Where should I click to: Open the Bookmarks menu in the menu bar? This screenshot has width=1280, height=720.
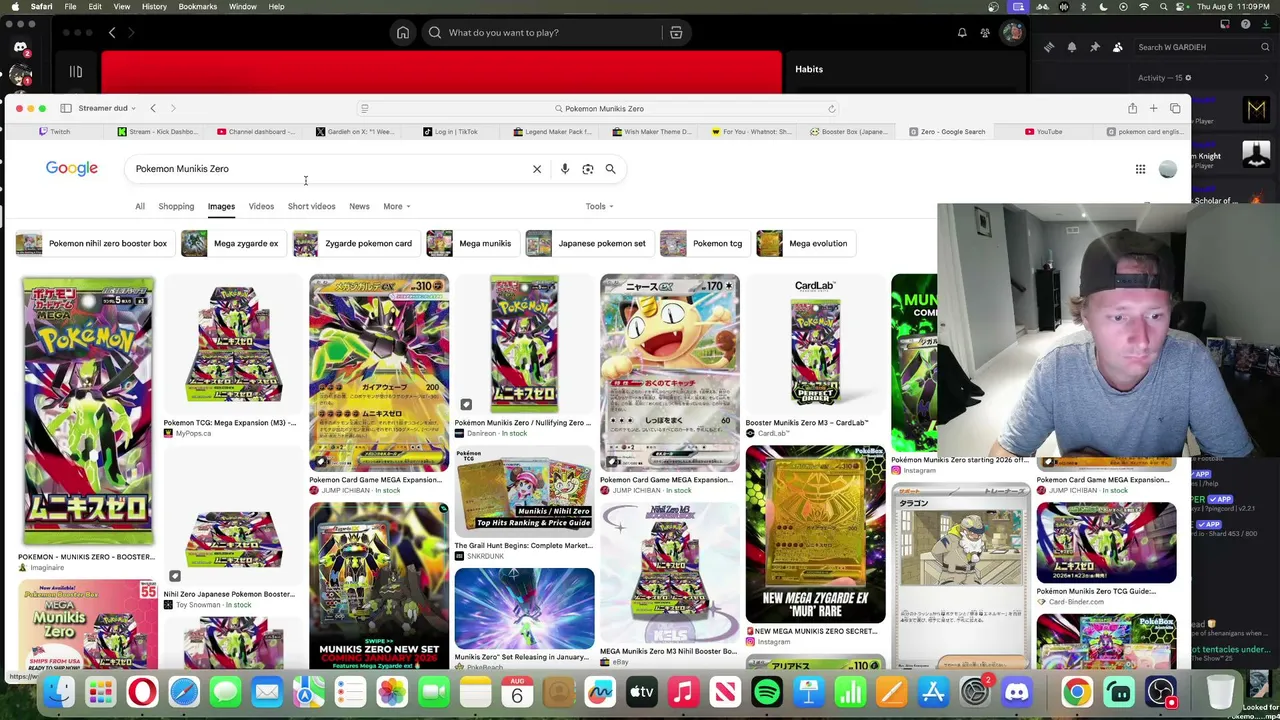197,7
